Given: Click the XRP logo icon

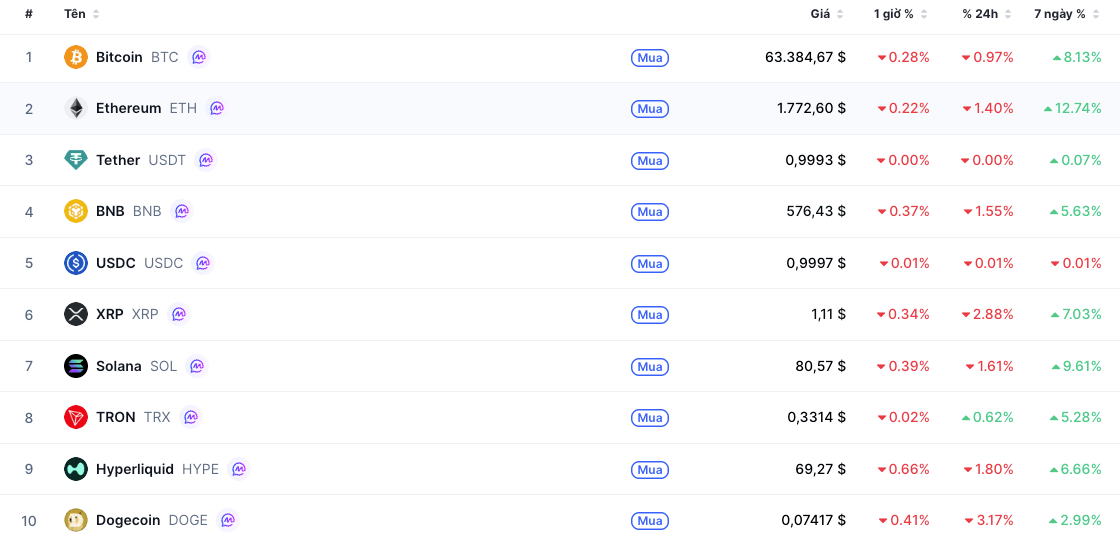Looking at the screenshot, I should click(x=76, y=314).
